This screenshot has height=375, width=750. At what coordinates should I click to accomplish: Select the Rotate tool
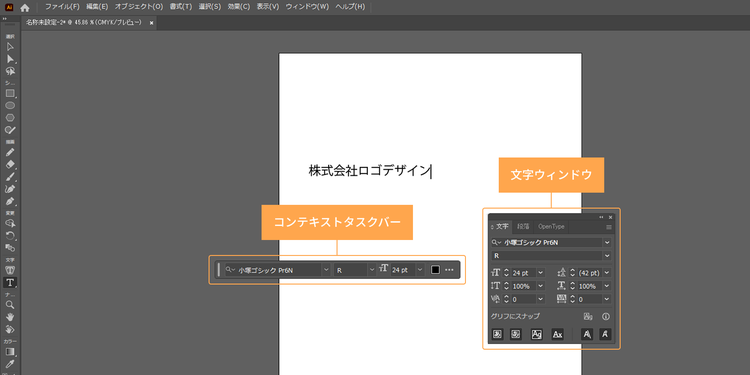[10, 235]
